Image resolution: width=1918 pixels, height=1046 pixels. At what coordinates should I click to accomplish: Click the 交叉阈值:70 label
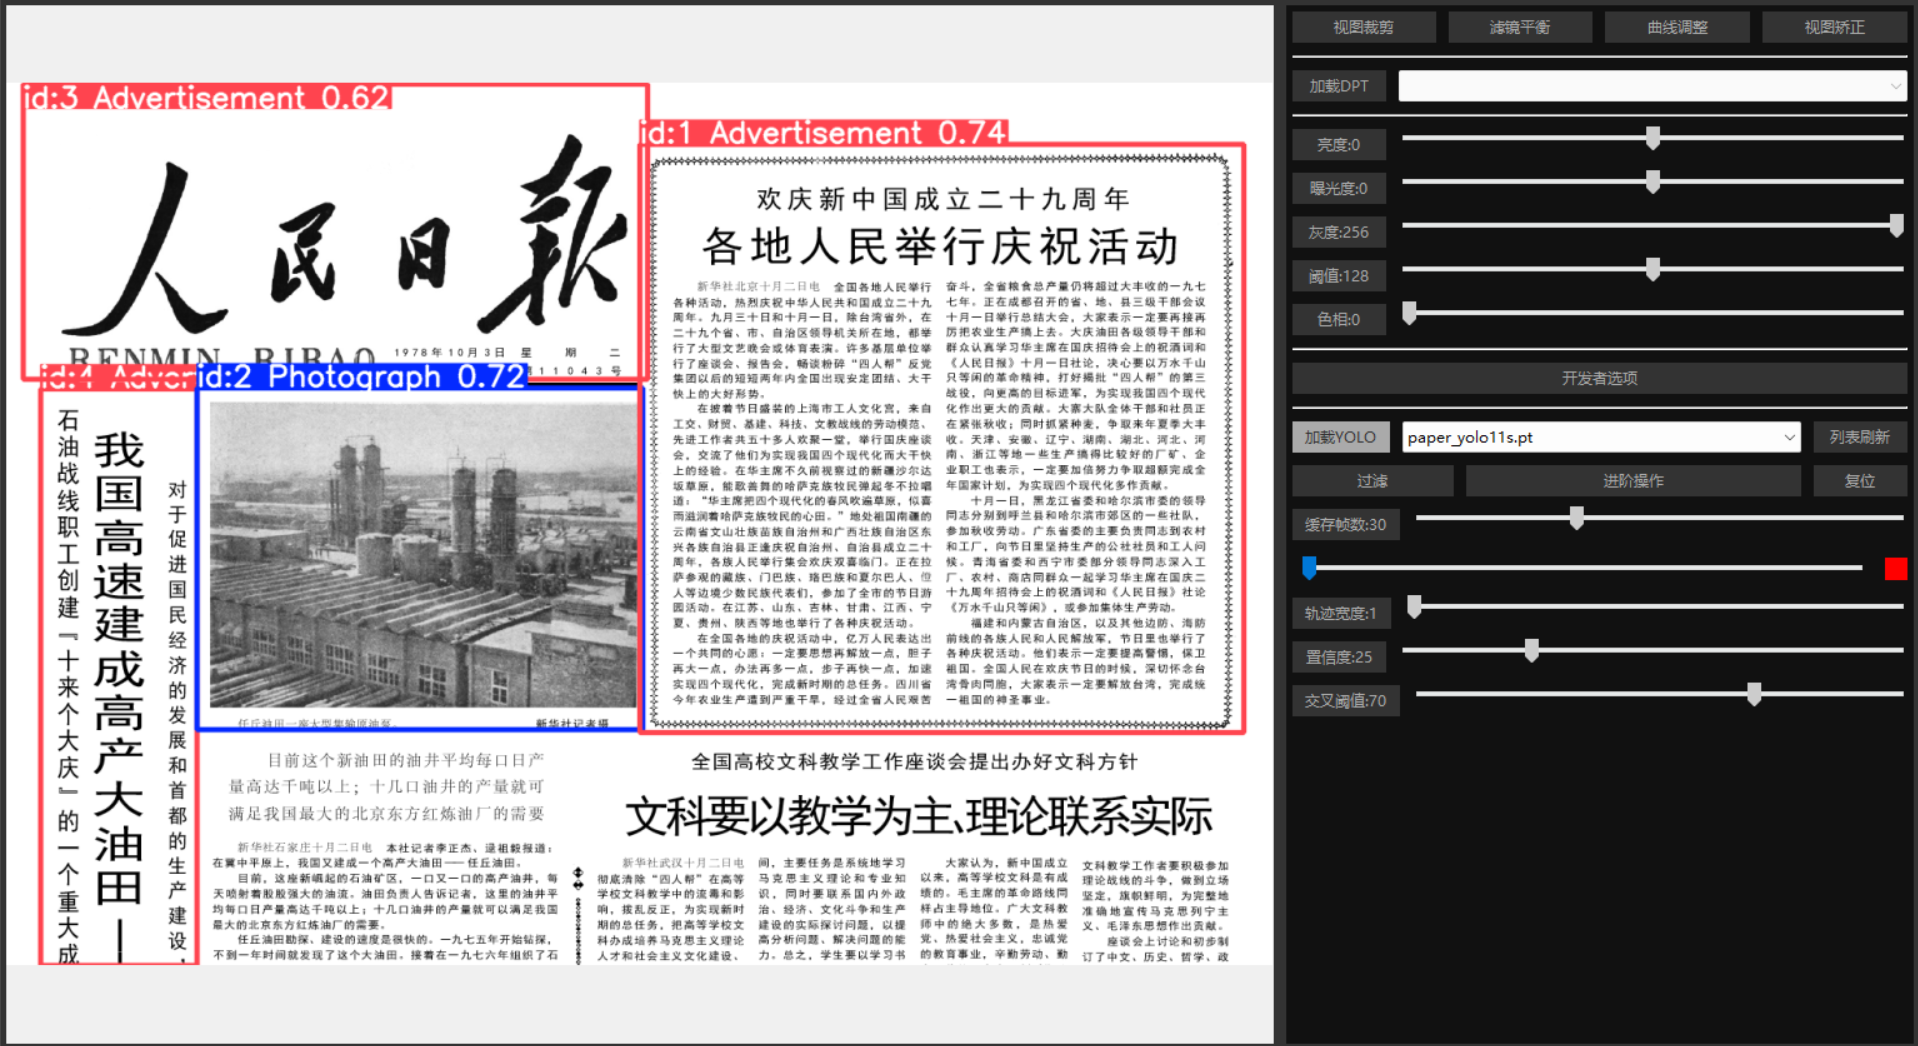[1346, 701]
